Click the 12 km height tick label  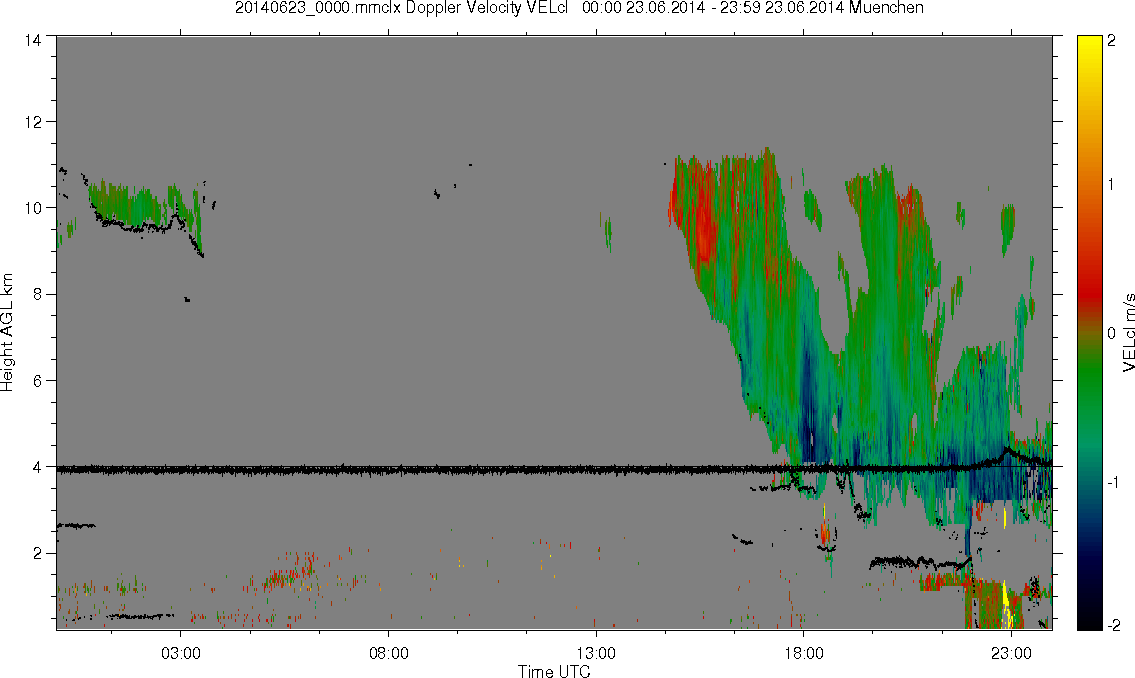tap(32, 122)
